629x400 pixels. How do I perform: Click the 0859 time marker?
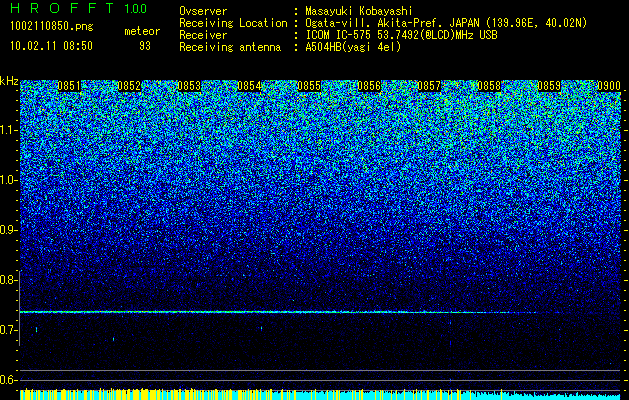(x=549, y=86)
